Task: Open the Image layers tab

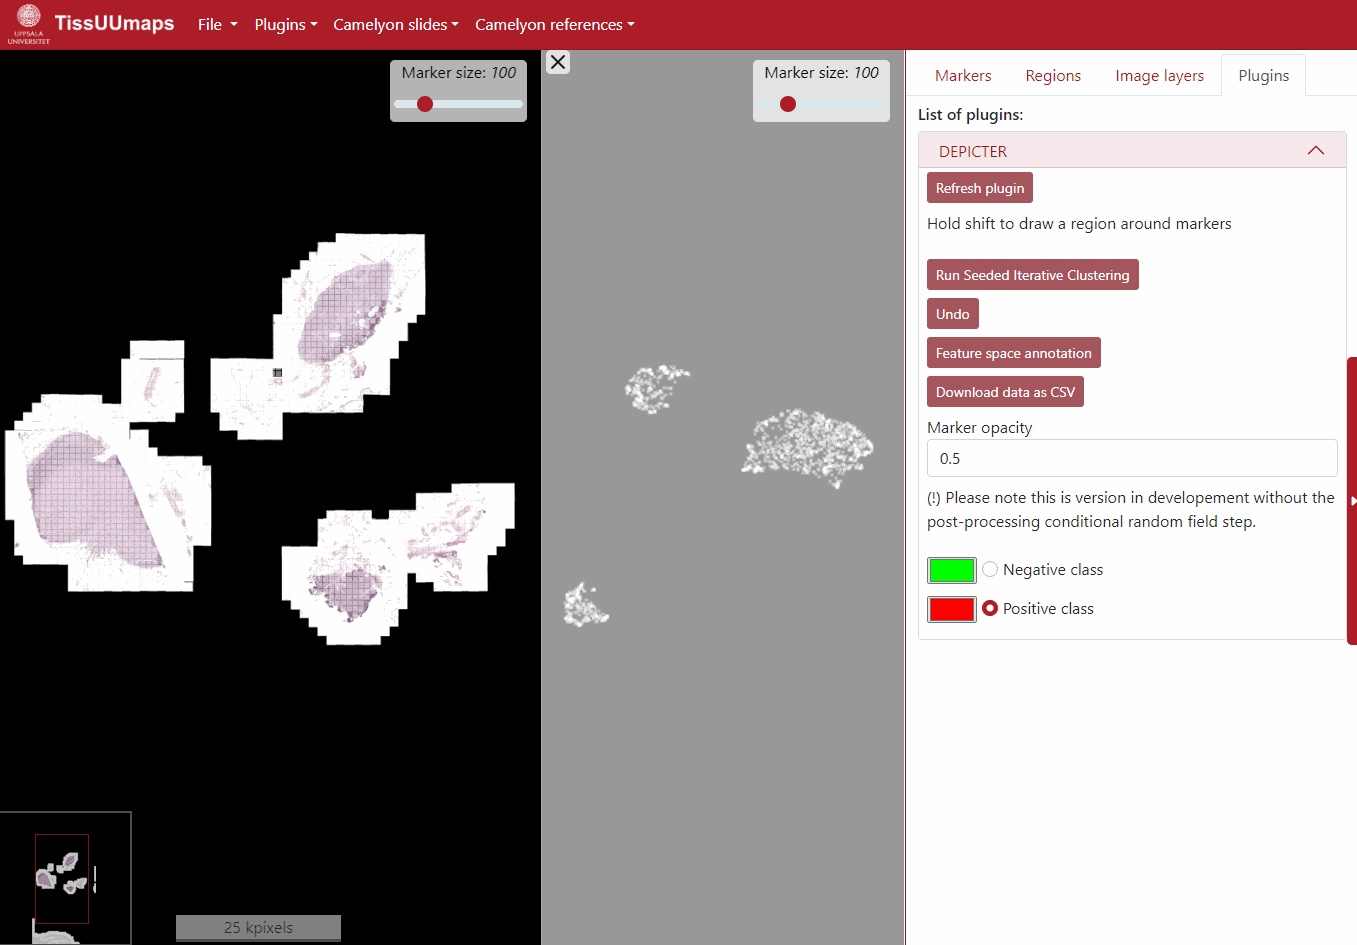Action: pos(1159,76)
